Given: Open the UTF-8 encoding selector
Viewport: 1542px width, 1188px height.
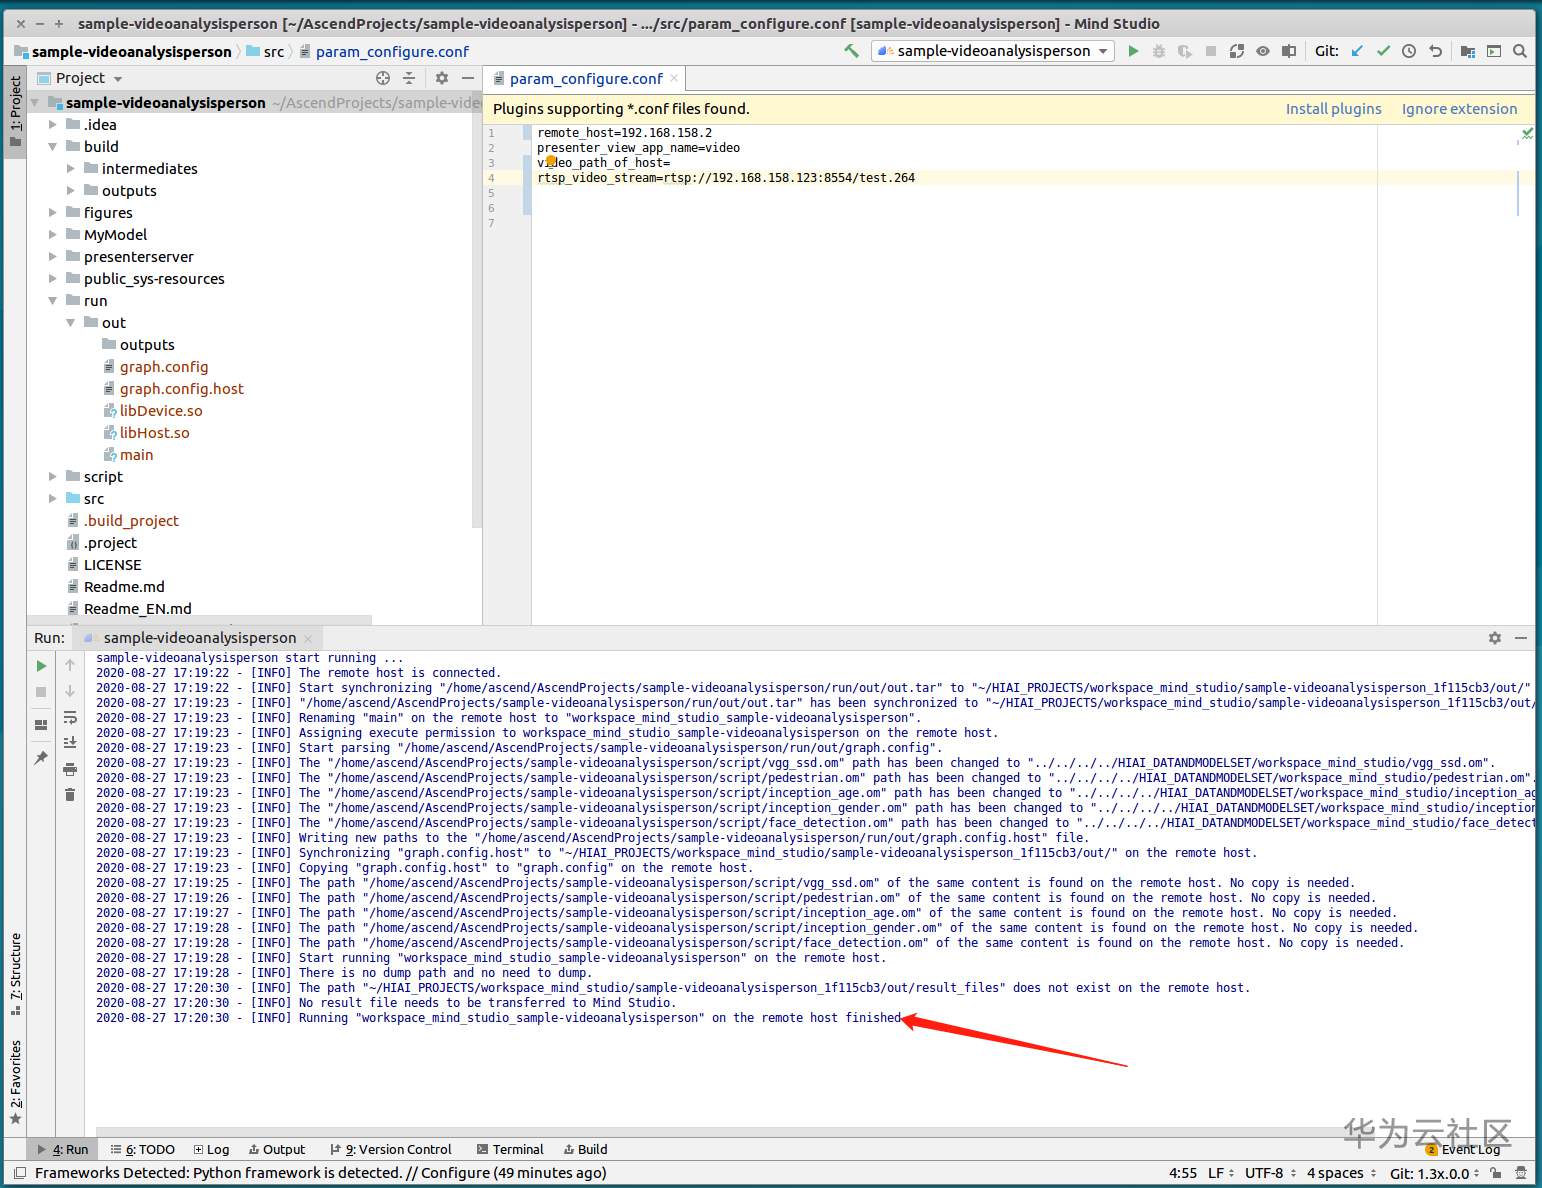Looking at the screenshot, I should (1270, 1173).
